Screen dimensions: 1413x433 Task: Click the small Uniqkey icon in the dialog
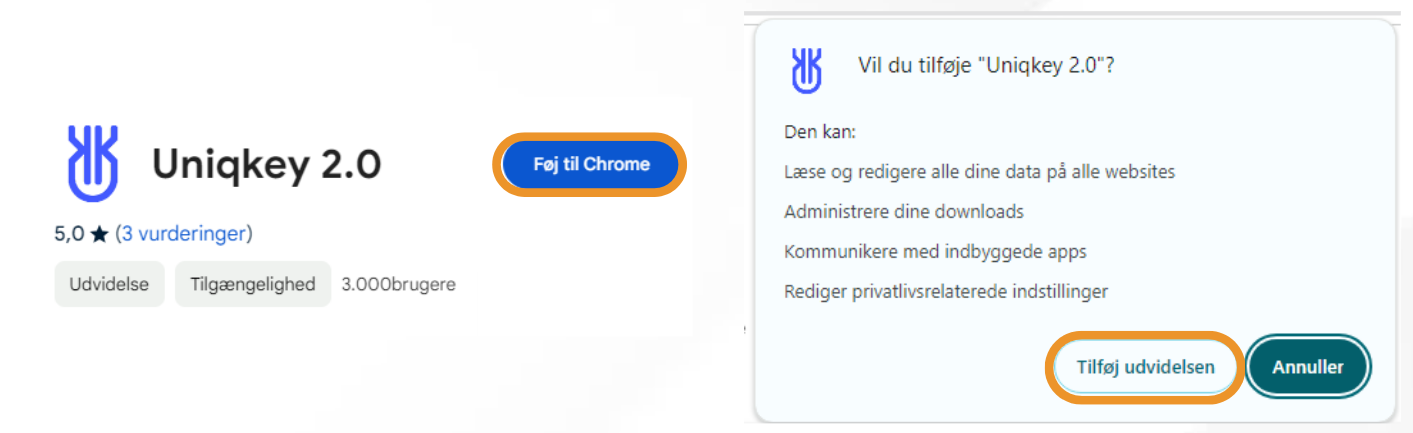click(806, 70)
